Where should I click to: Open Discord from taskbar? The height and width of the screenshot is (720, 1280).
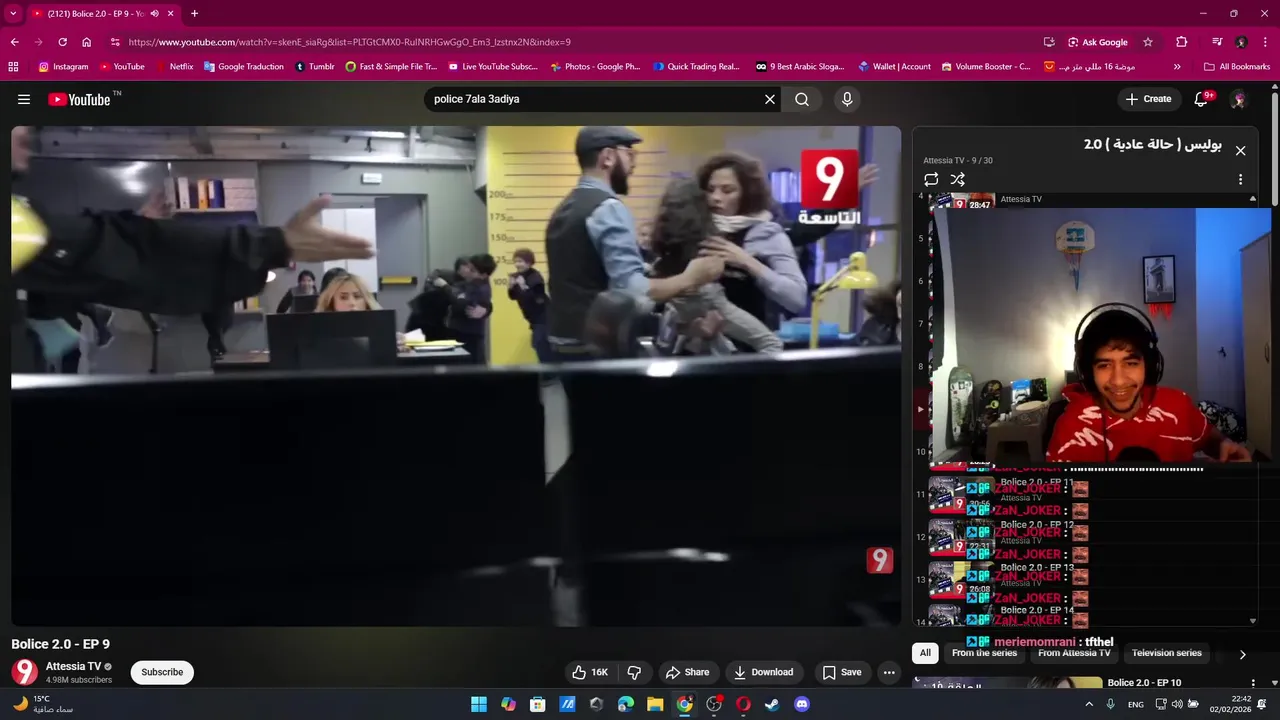[801, 704]
